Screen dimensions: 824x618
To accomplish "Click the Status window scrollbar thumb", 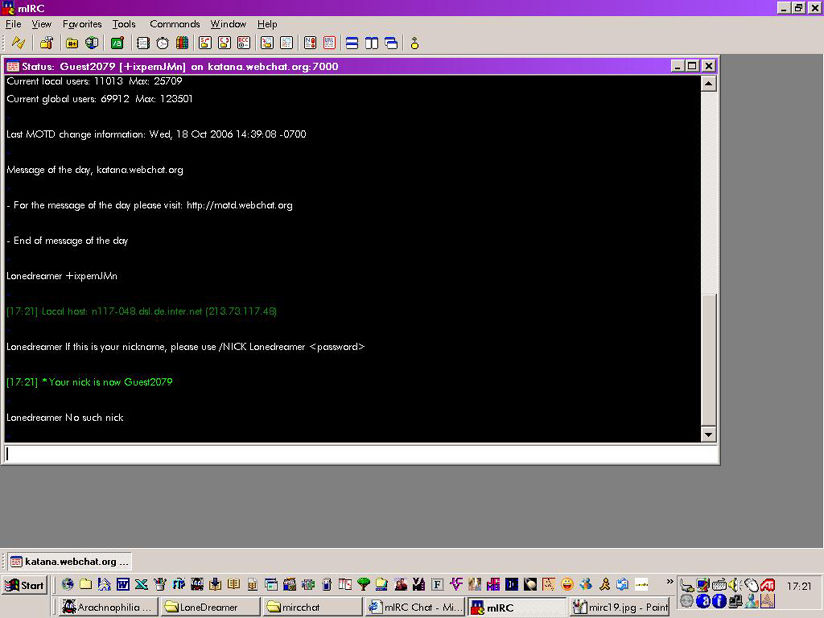I will [x=708, y=360].
